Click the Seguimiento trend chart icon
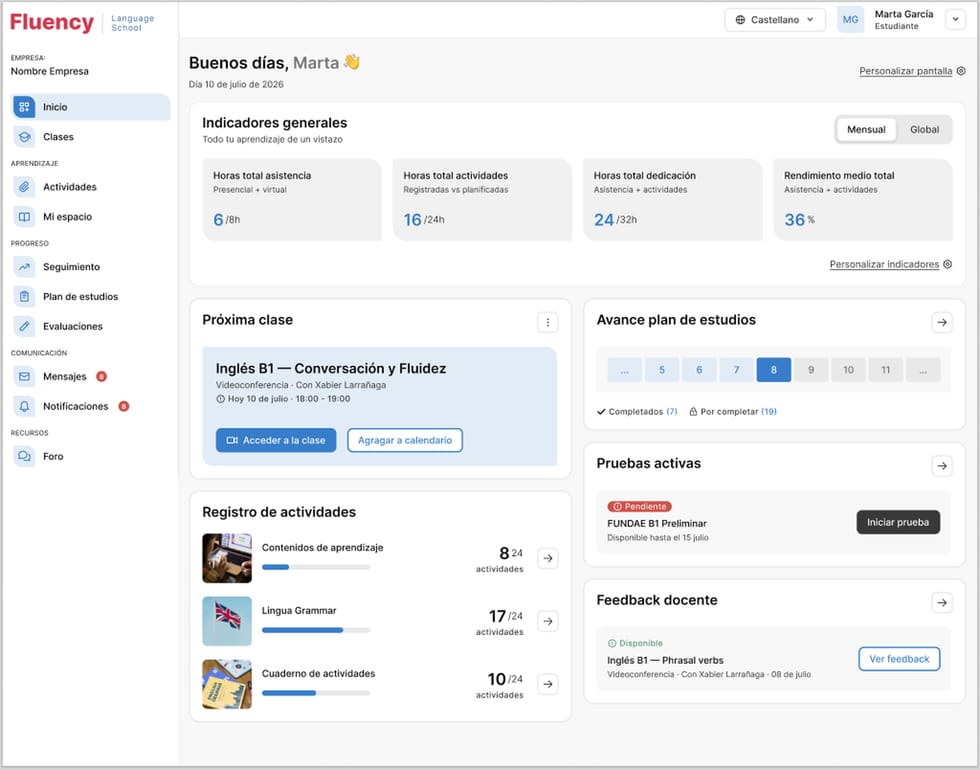 click(24, 267)
